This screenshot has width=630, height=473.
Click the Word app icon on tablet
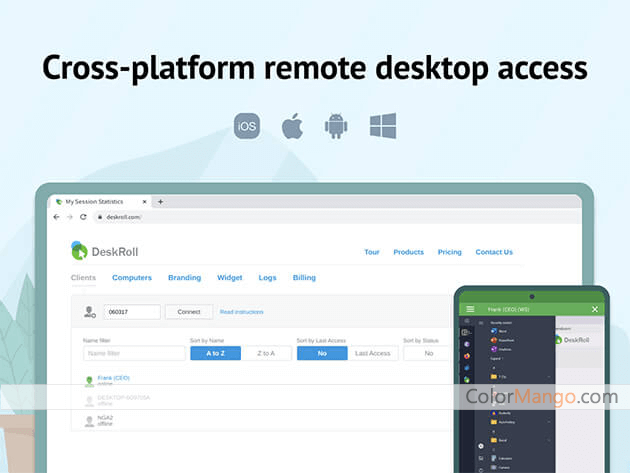pos(494,331)
